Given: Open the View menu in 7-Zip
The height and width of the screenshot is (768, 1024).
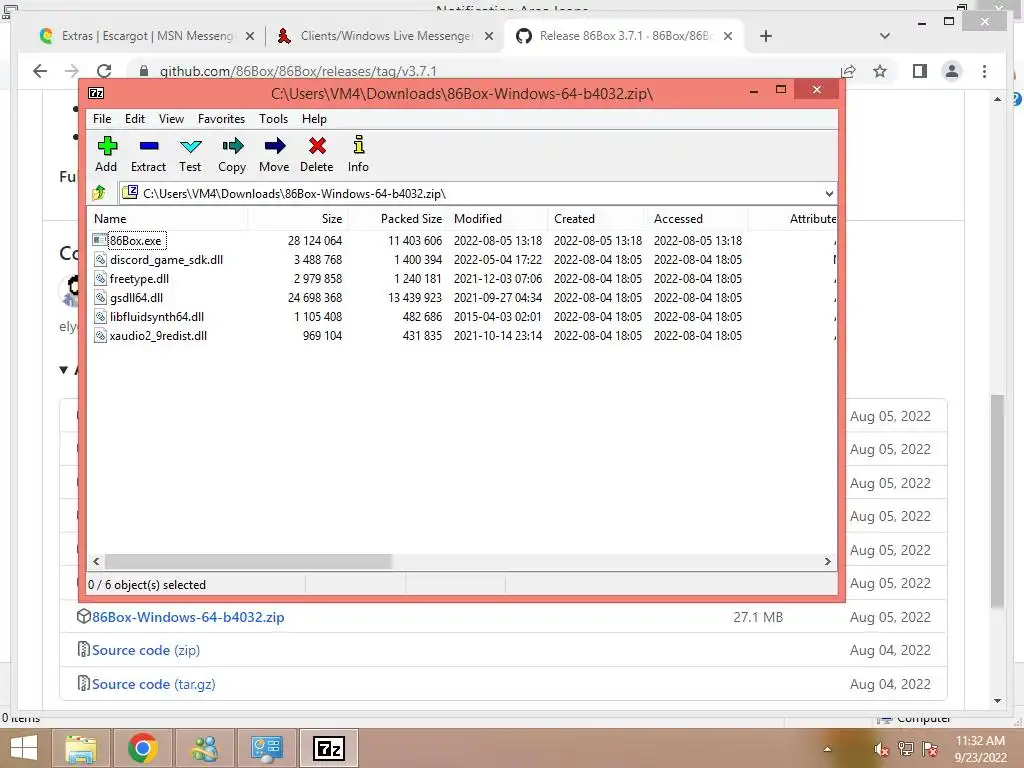Looking at the screenshot, I should pyautogui.click(x=171, y=119).
